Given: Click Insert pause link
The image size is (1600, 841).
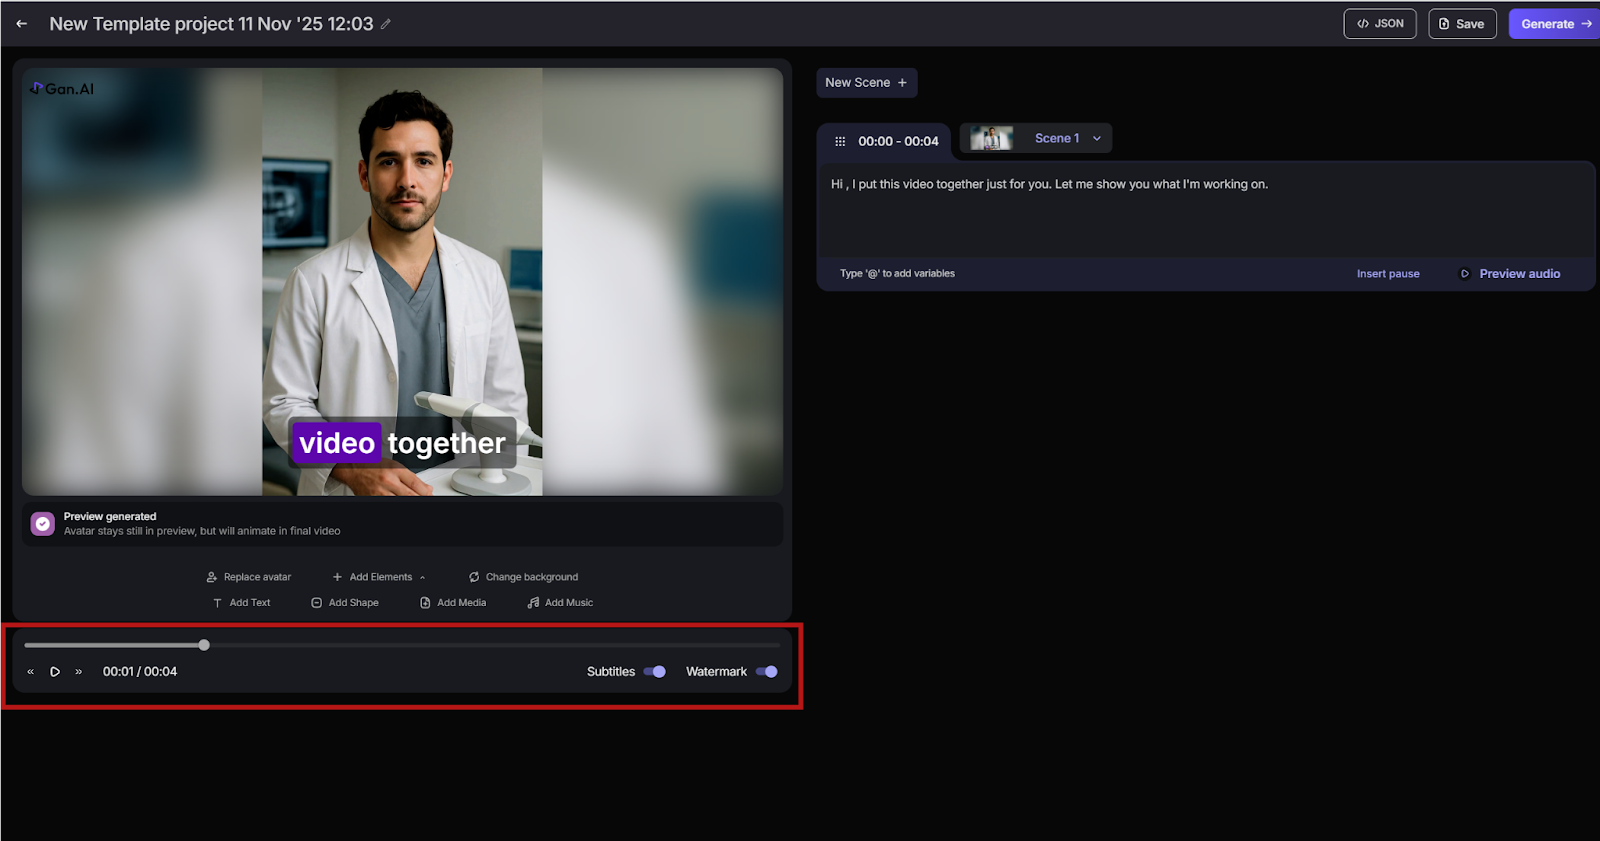Looking at the screenshot, I should point(1387,274).
